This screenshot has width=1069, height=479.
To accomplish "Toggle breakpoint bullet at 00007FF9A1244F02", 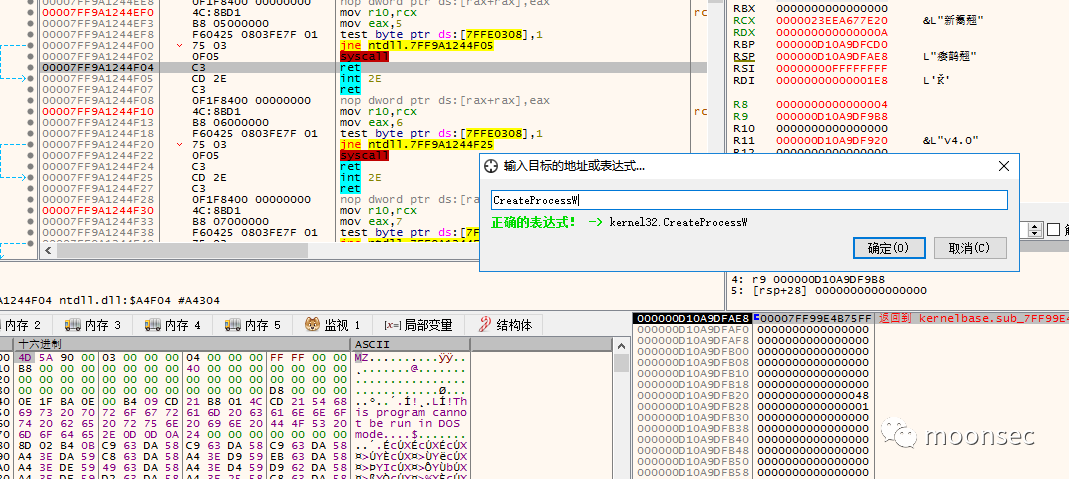I will [x=30, y=57].
